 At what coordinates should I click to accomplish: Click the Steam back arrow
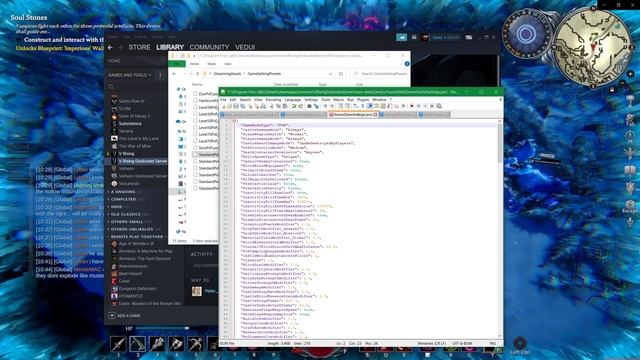pyautogui.click(x=110, y=47)
